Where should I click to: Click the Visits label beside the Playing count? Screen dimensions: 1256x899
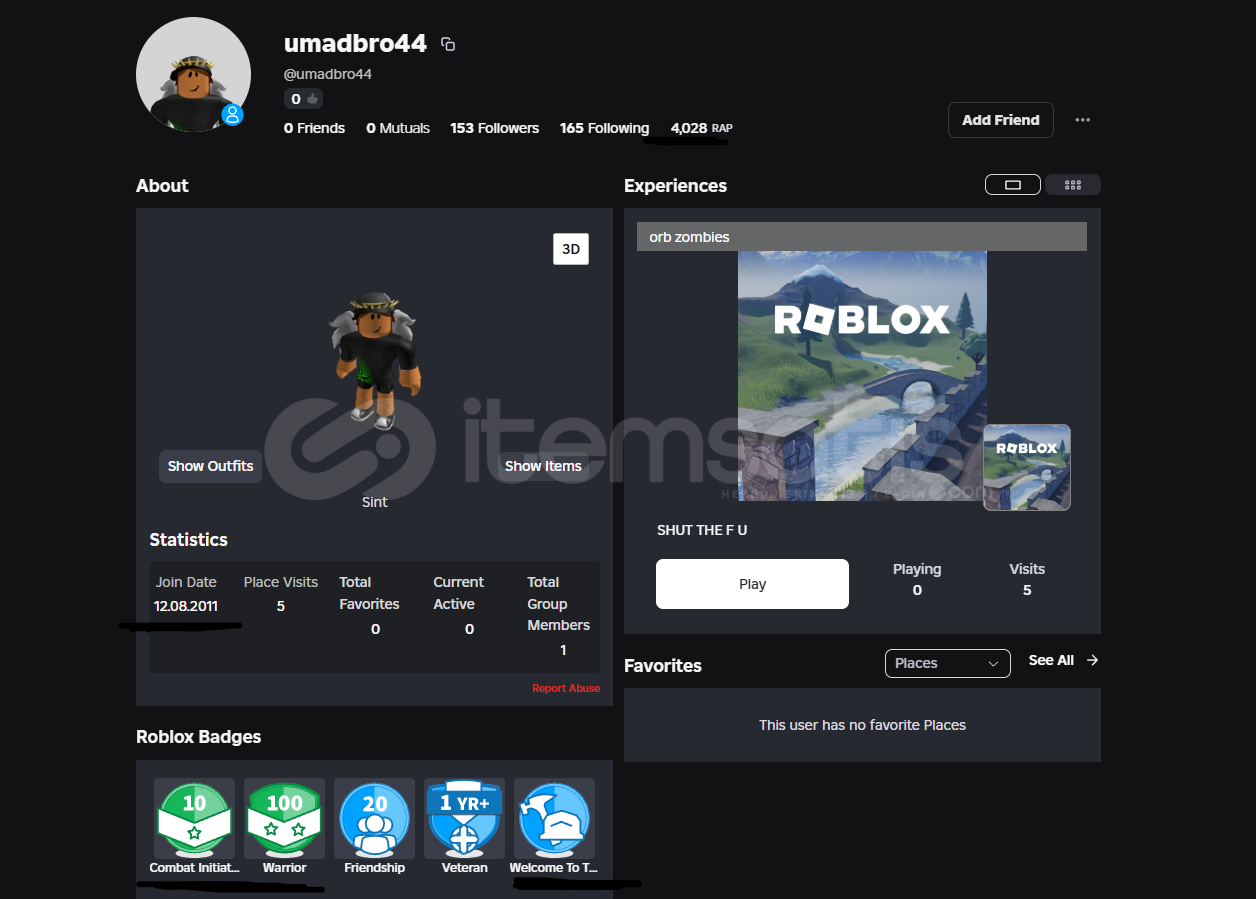(x=1027, y=569)
